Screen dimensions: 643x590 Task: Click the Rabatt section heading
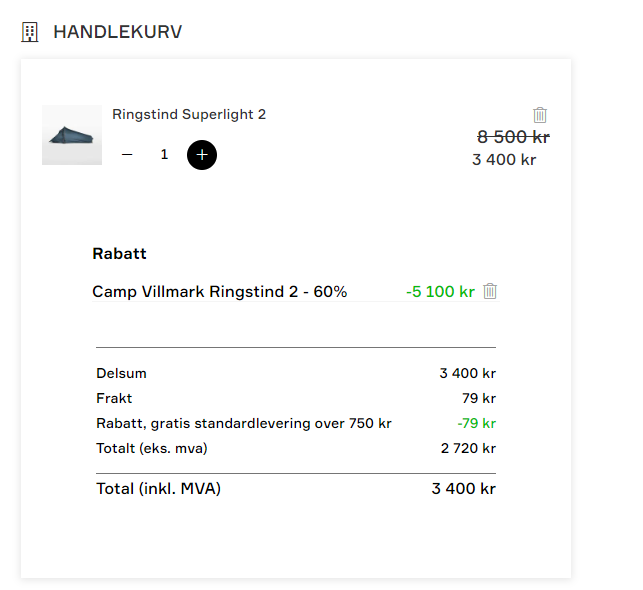[x=119, y=254]
